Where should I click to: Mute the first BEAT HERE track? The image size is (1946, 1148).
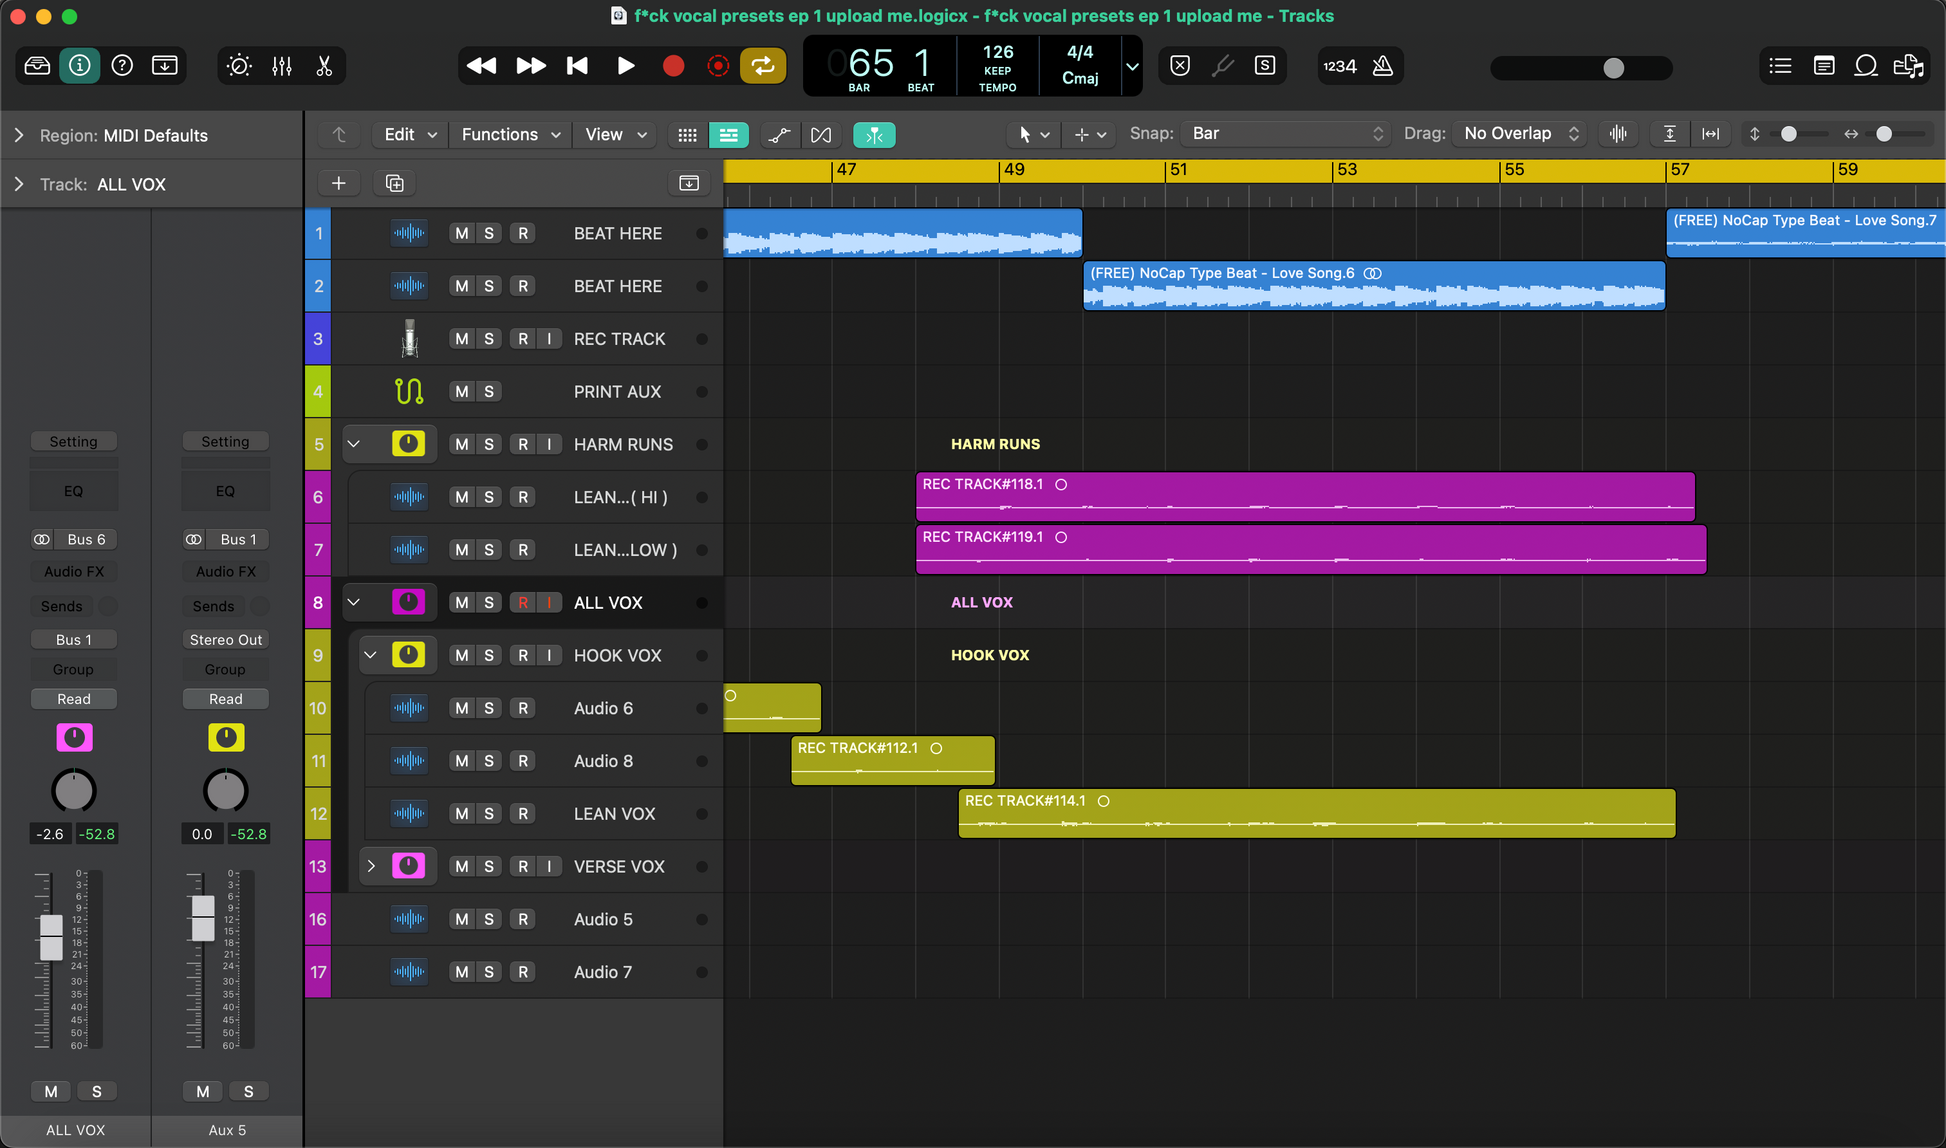(461, 233)
